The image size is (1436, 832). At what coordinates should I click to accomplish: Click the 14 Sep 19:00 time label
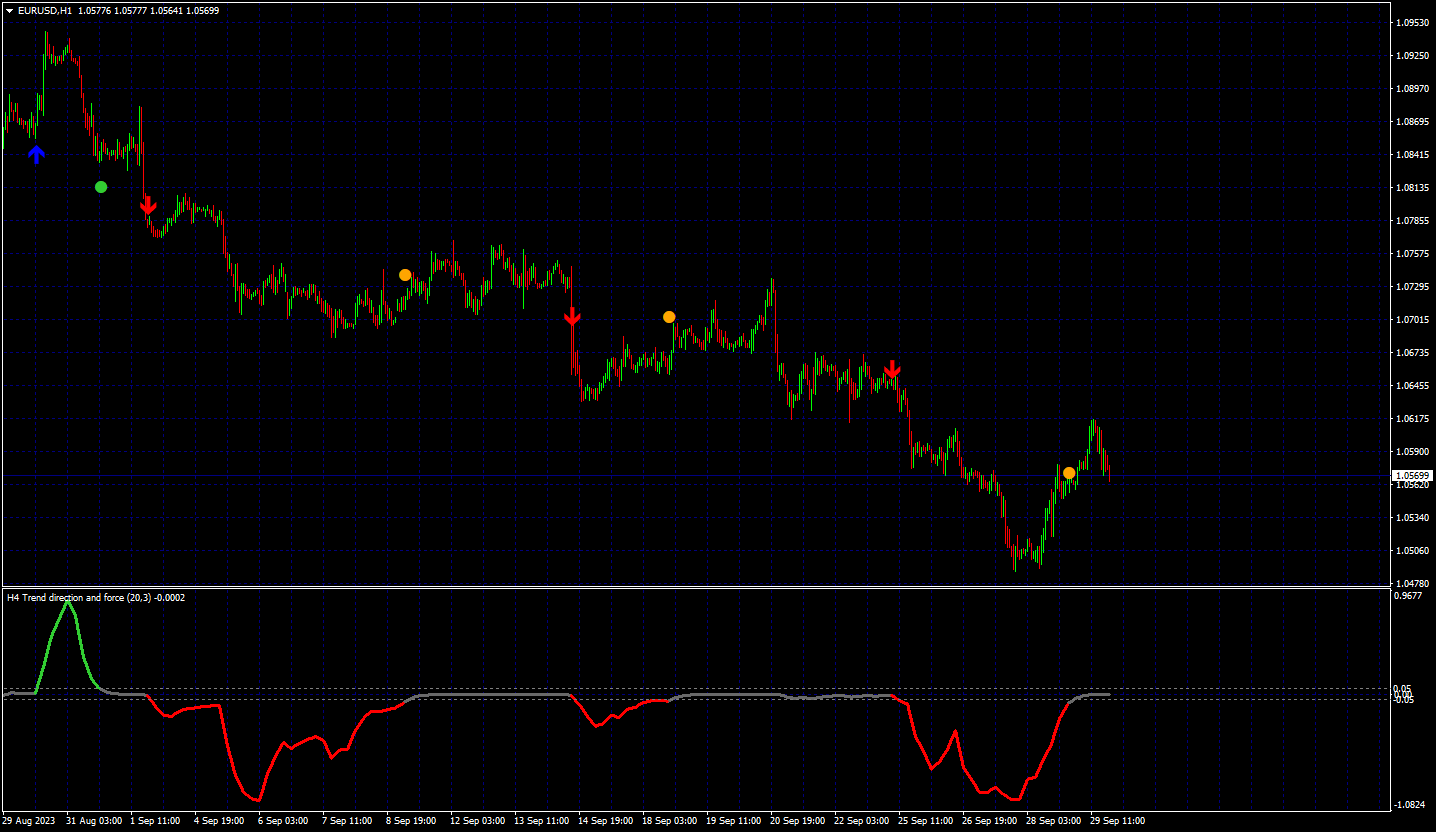(606, 820)
